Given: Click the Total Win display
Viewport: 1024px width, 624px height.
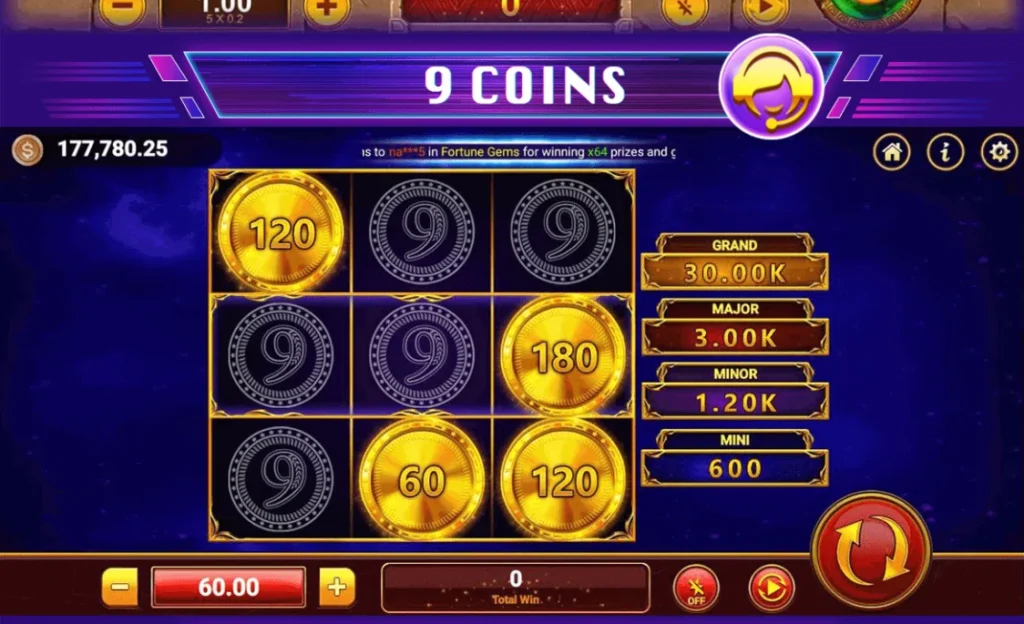Looking at the screenshot, I should coord(515,587).
